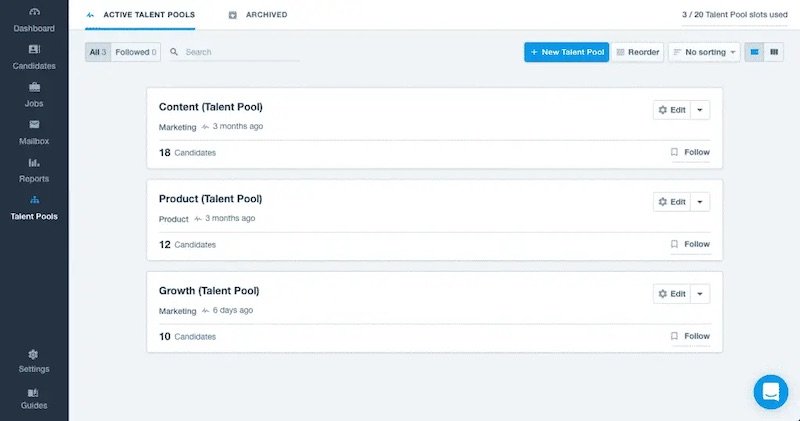Open the chat support bubble
This screenshot has height=421, width=800.
771,392
